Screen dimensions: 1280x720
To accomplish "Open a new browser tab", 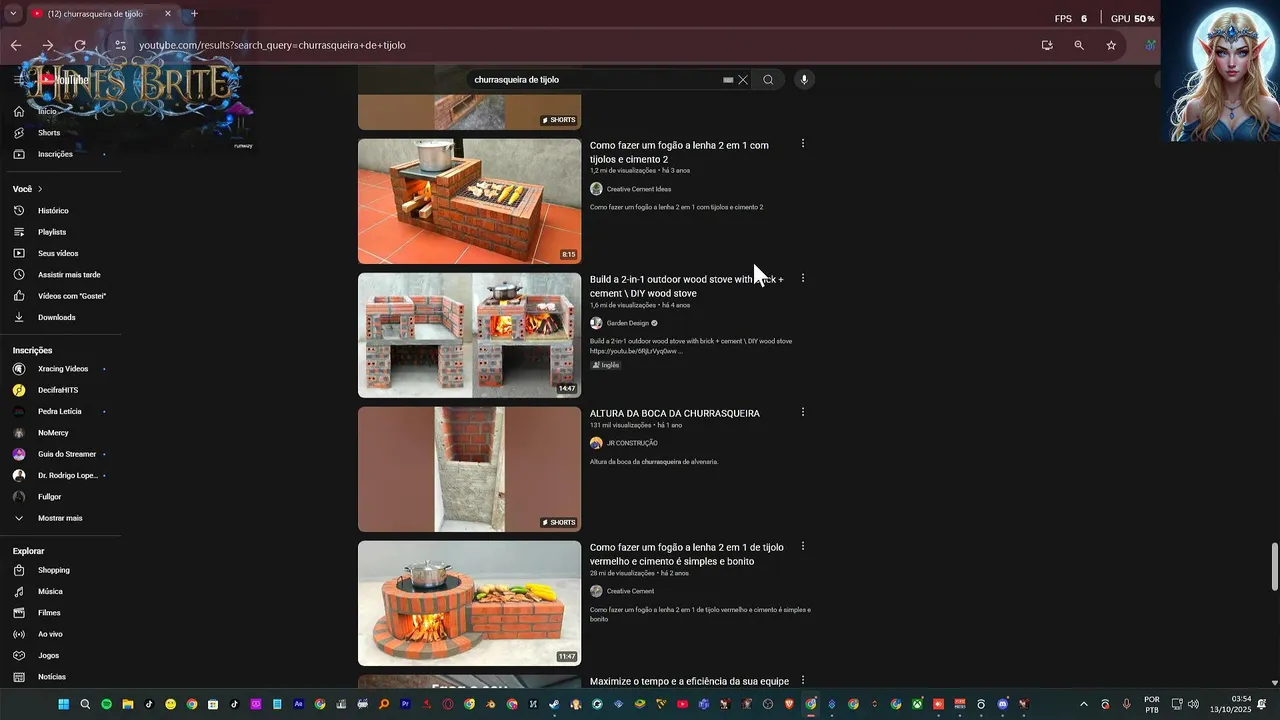I will 194,14.
